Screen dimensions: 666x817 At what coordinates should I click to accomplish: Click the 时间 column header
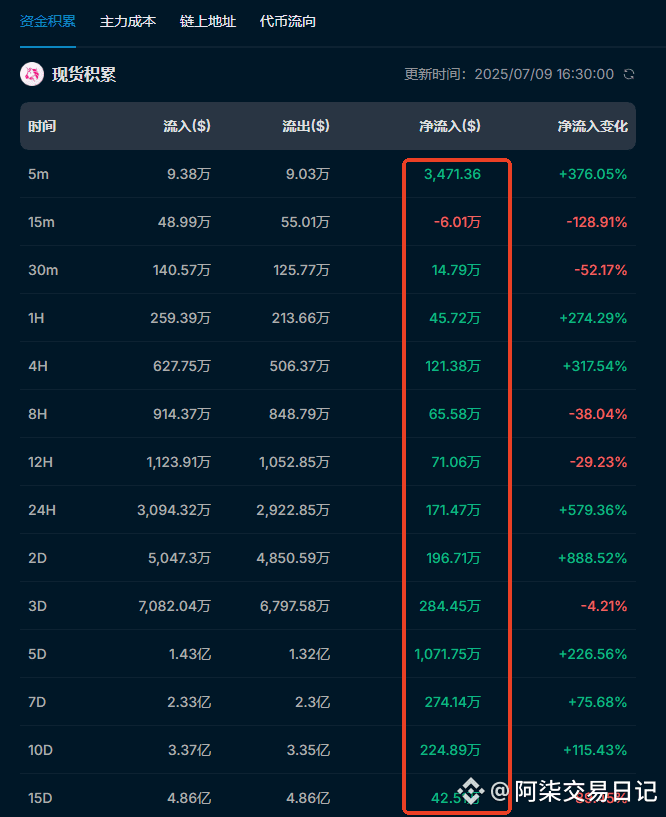pos(42,126)
